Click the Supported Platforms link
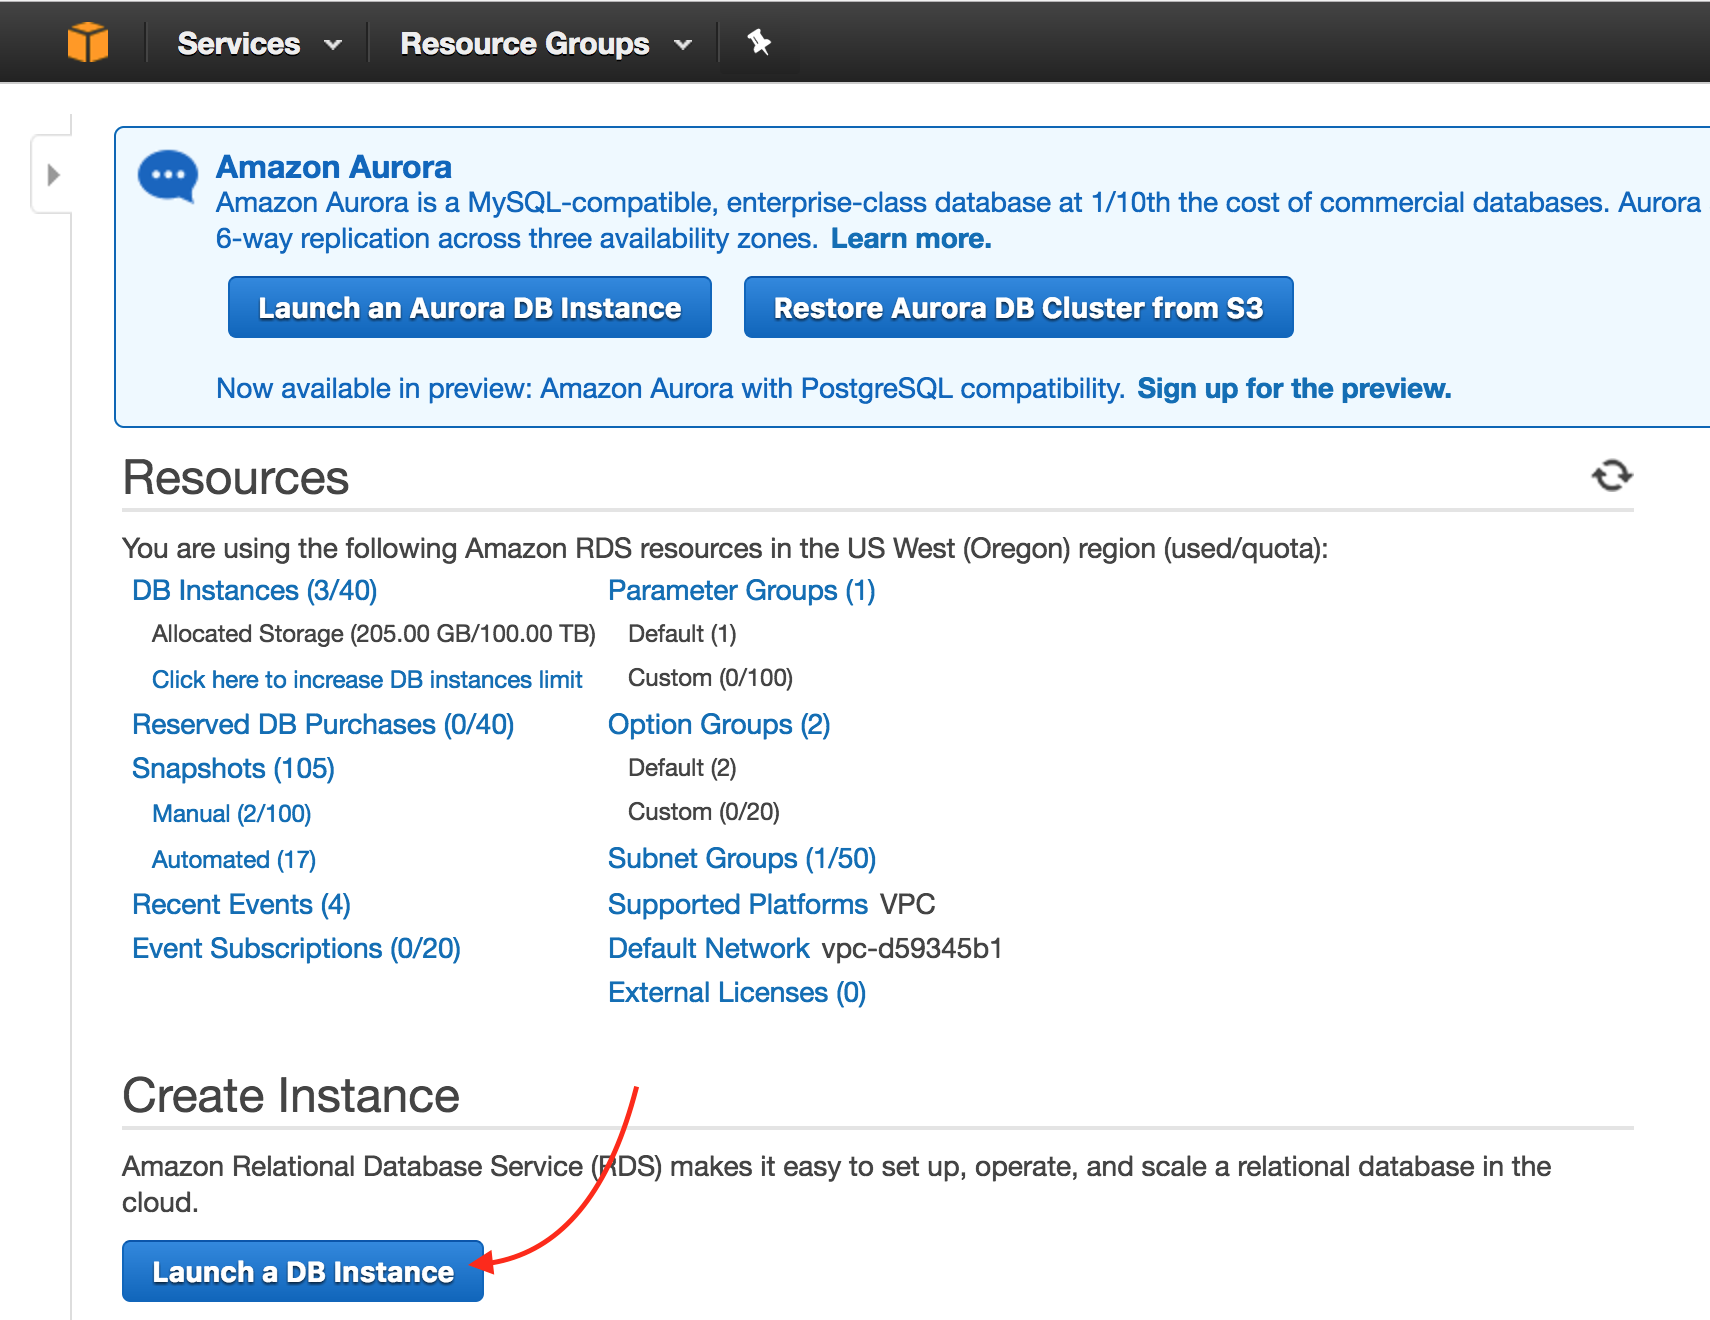The height and width of the screenshot is (1320, 1710). click(x=738, y=904)
